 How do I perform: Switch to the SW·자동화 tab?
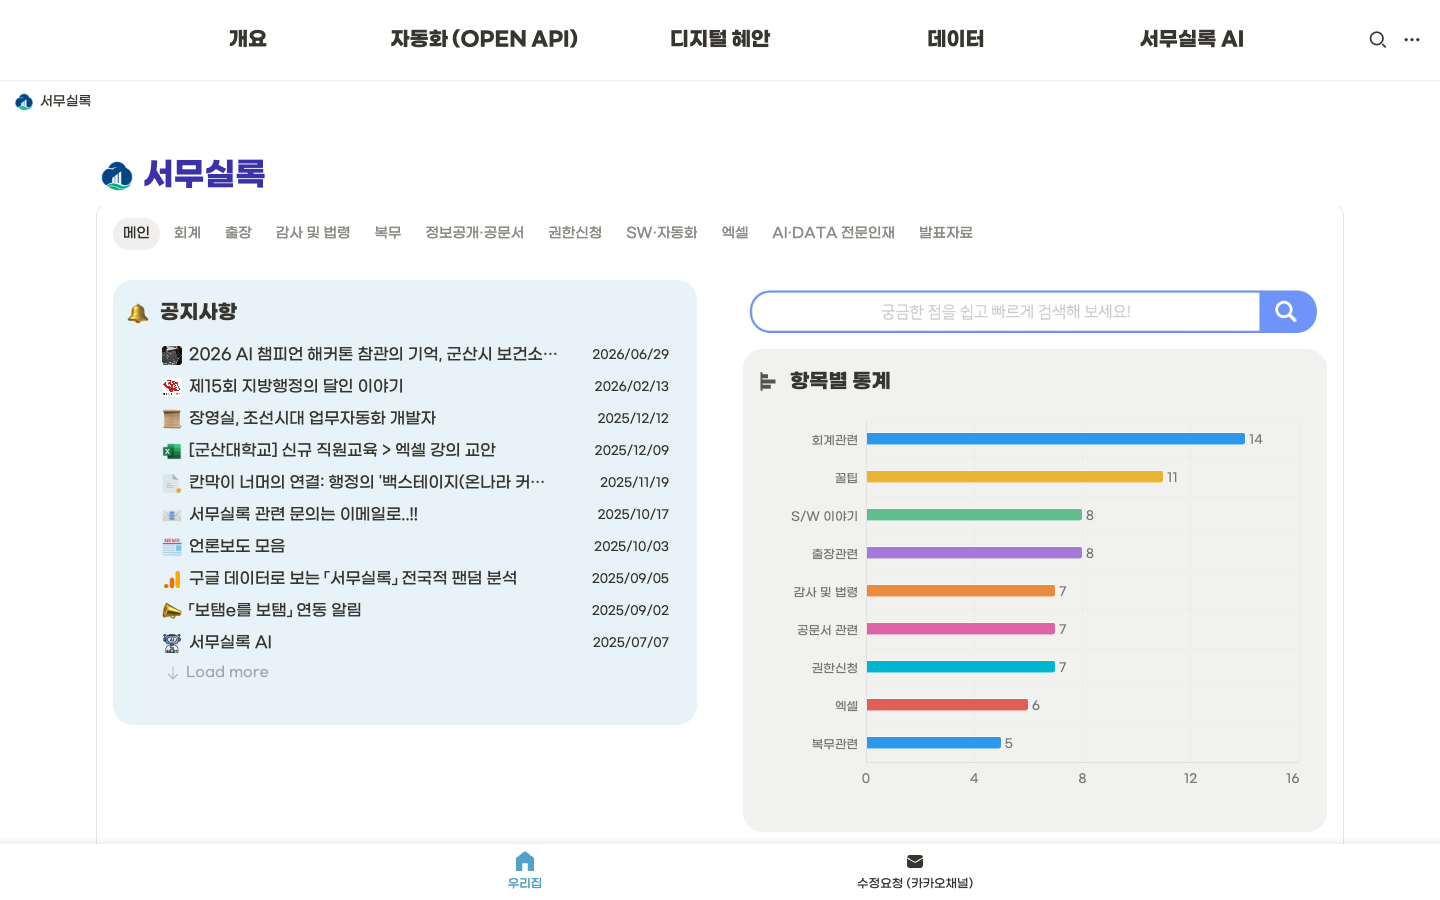pos(662,233)
